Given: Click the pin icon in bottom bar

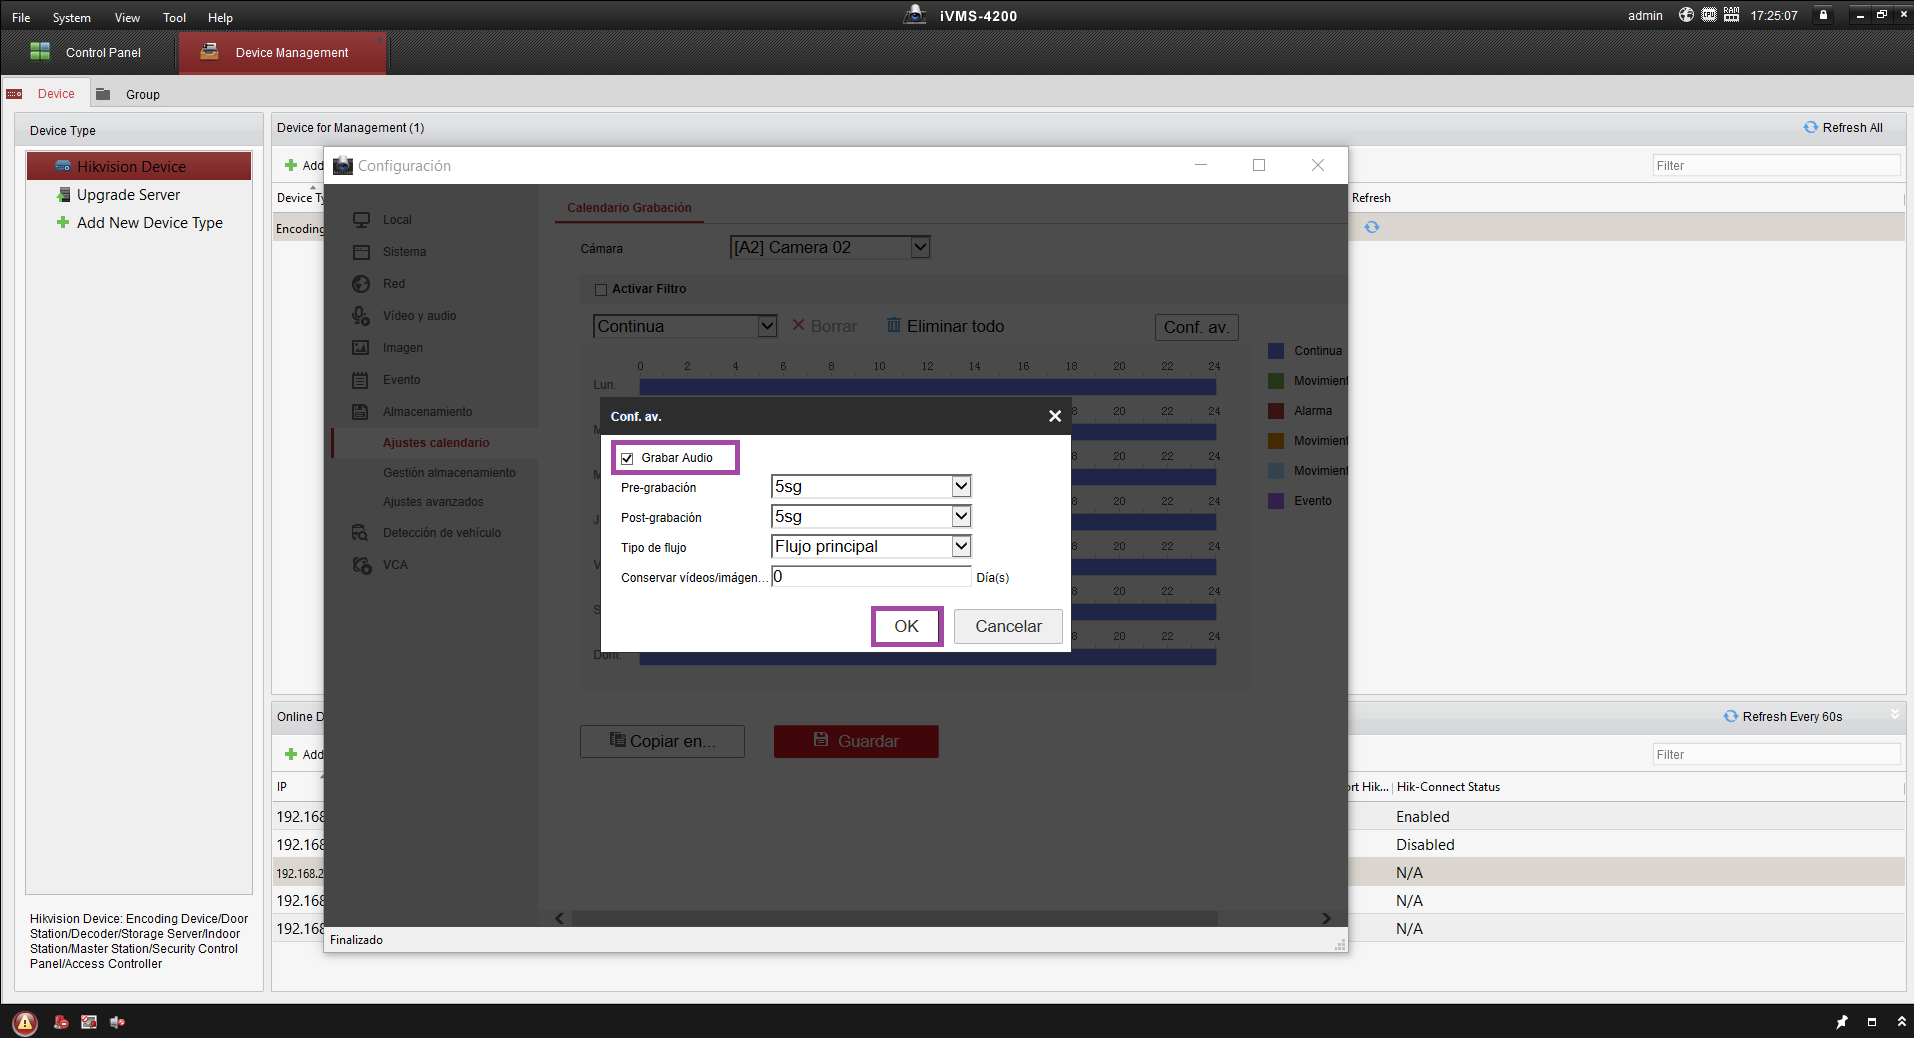Looking at the screenshot, I should tap(1842, 1022).
